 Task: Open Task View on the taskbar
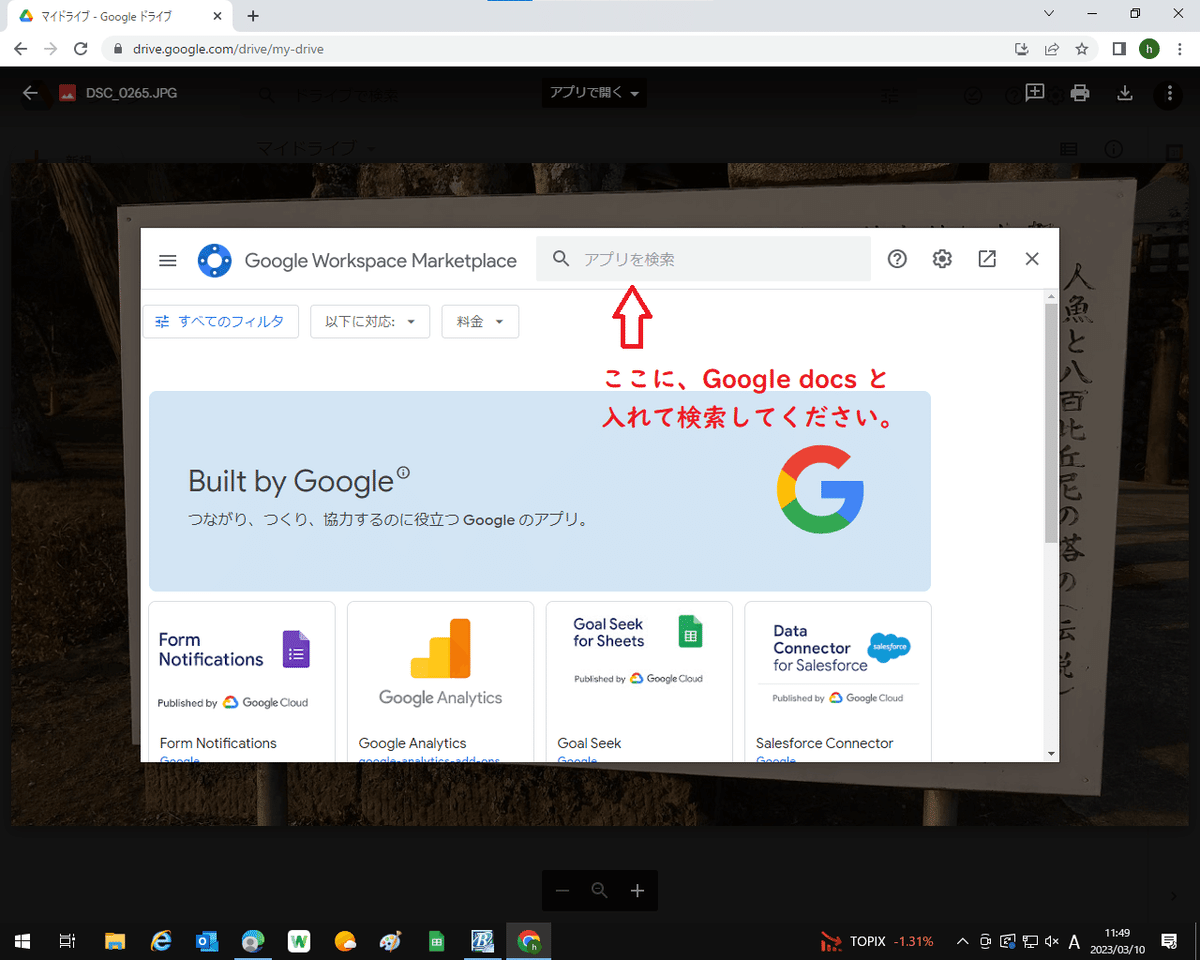pyautogui.click(x=67, y=941)
